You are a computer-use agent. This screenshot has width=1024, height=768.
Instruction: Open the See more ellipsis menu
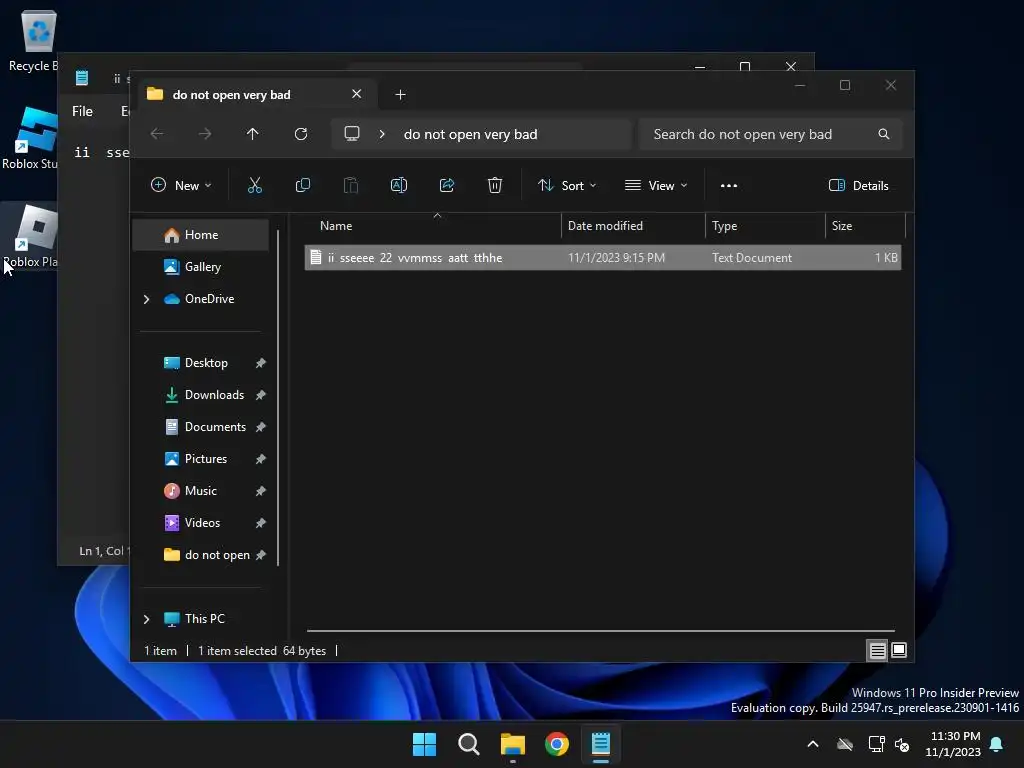[x=729, y=185]
